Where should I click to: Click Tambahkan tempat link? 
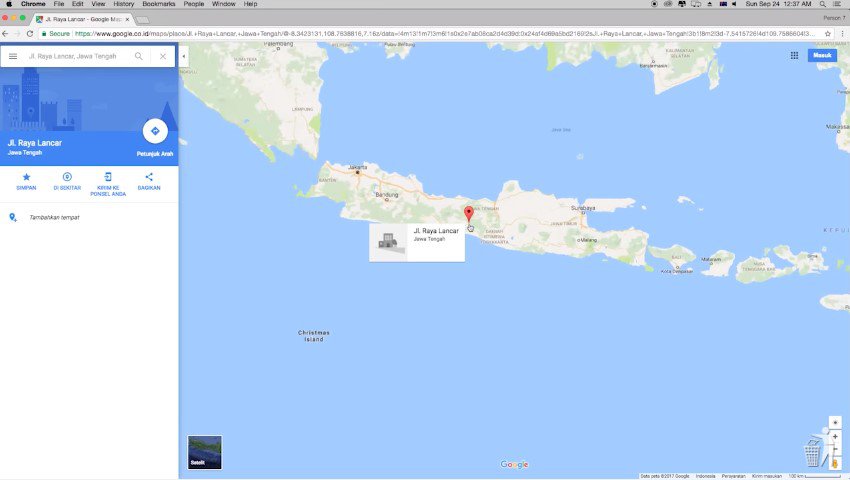click(54, 217)
